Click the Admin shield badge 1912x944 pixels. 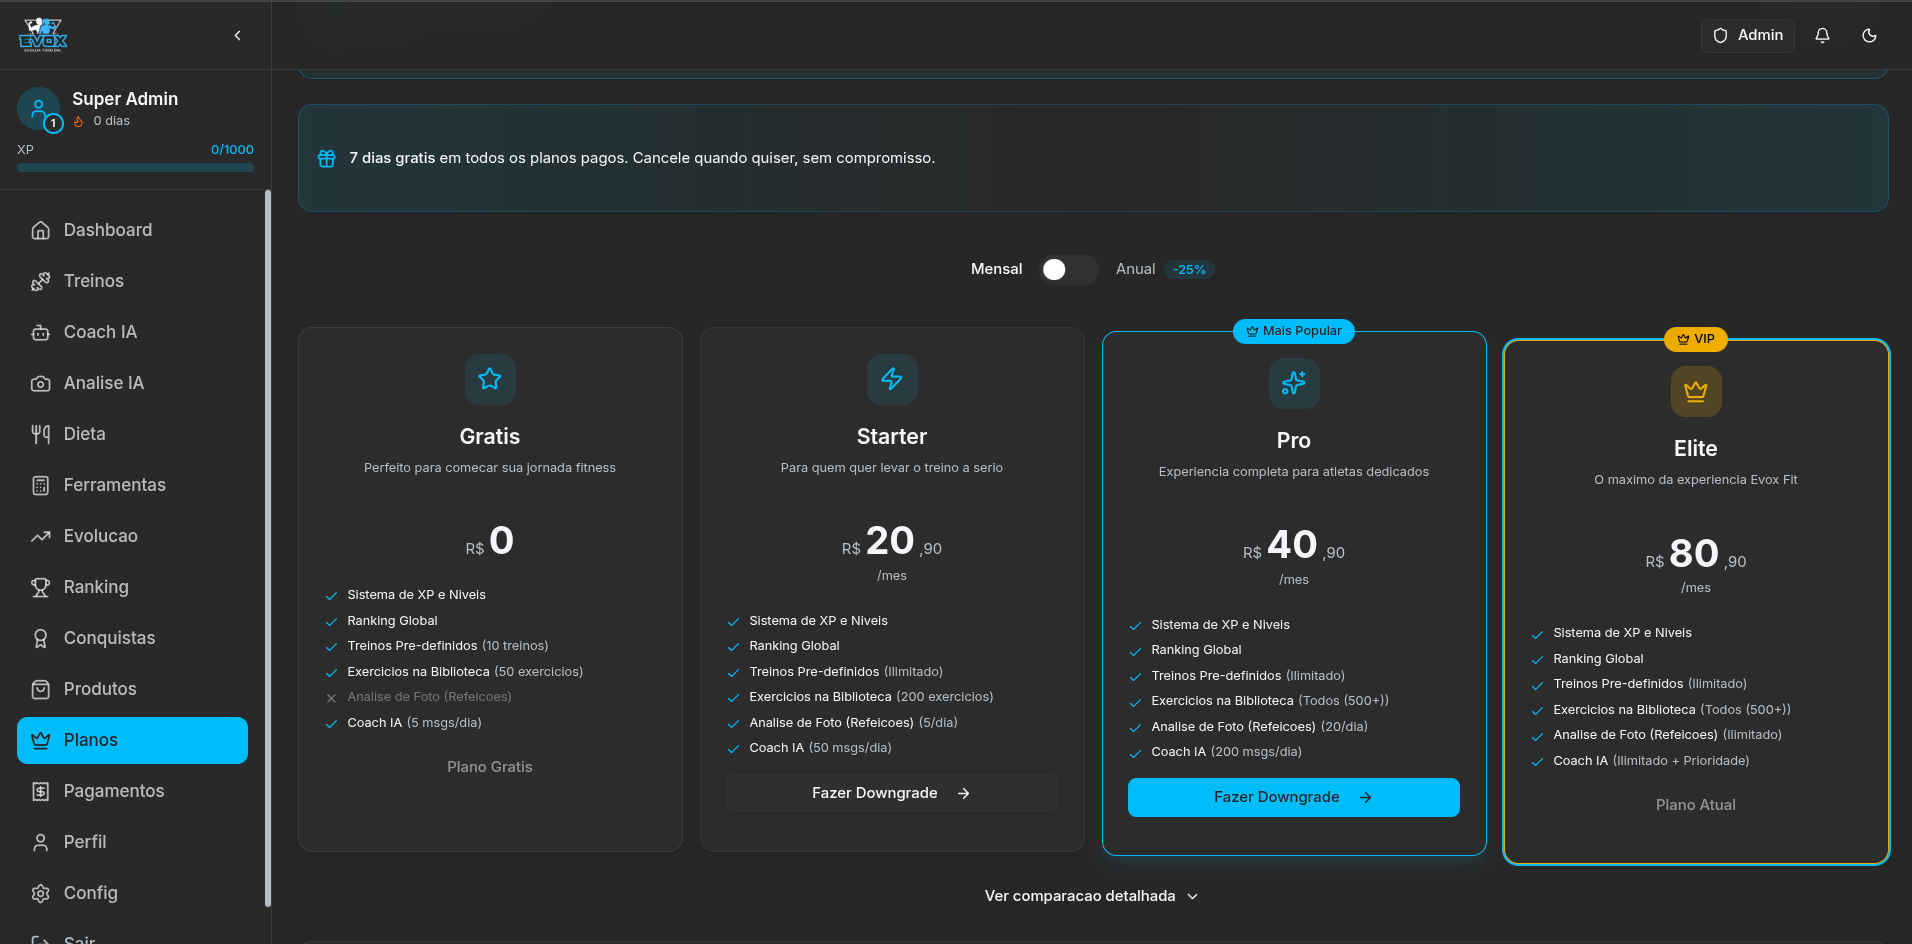point(1748,35)
